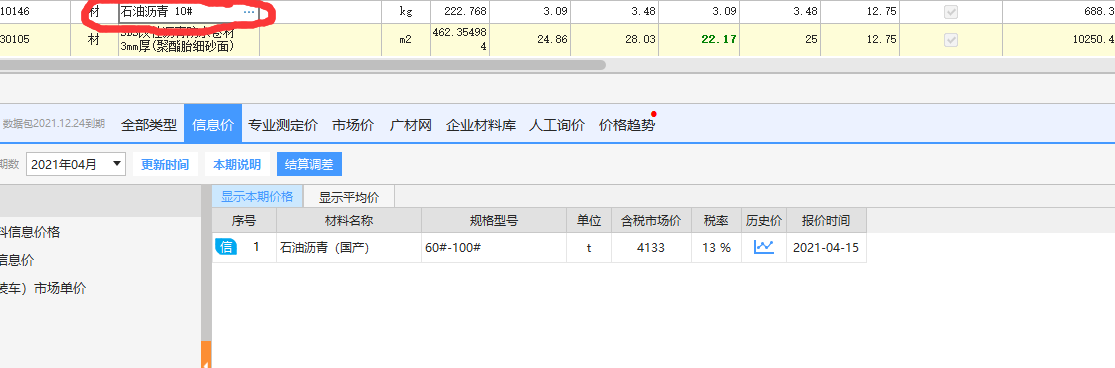Screen dimensions: 1115x368
Task: Click the blue 信 badge icon
Action: coord(226,247)
